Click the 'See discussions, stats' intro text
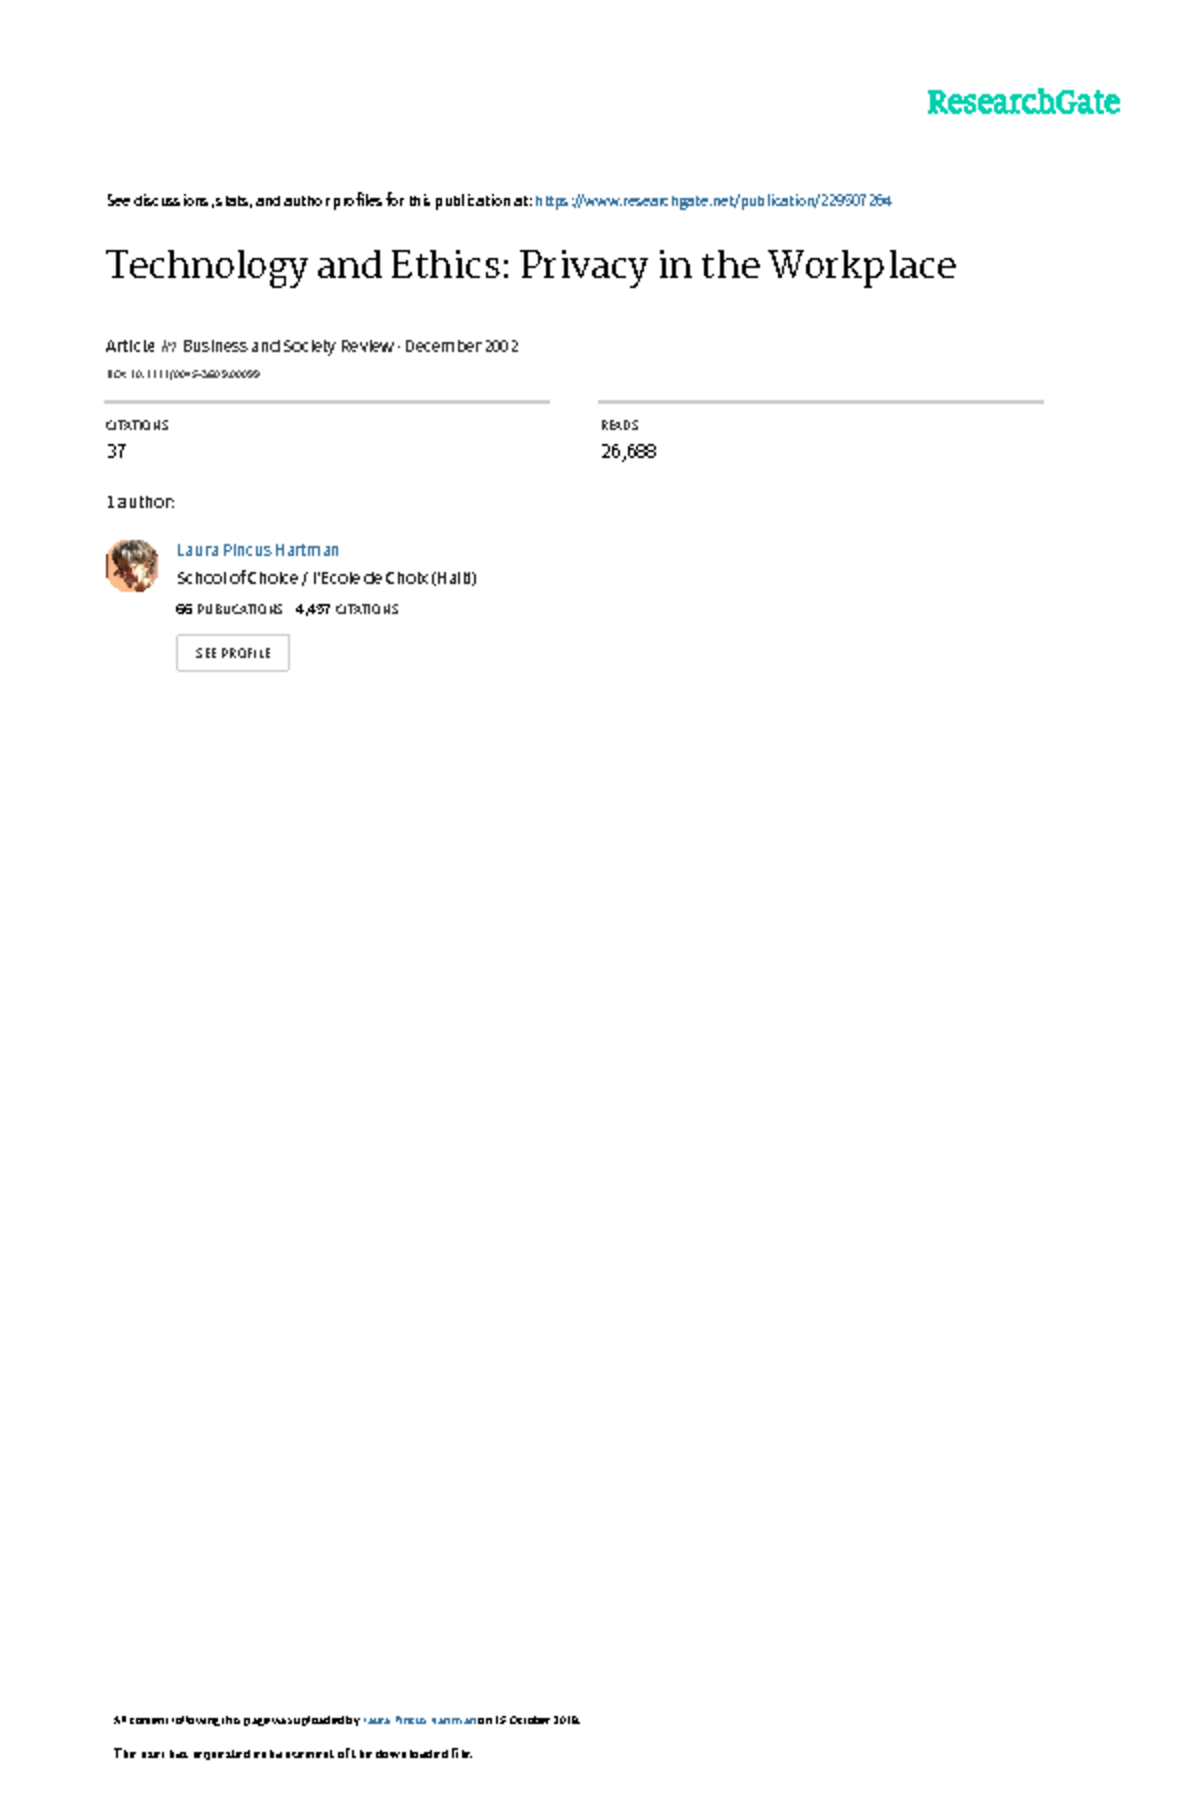1200x1800 pixels. (x=319, y=201)
